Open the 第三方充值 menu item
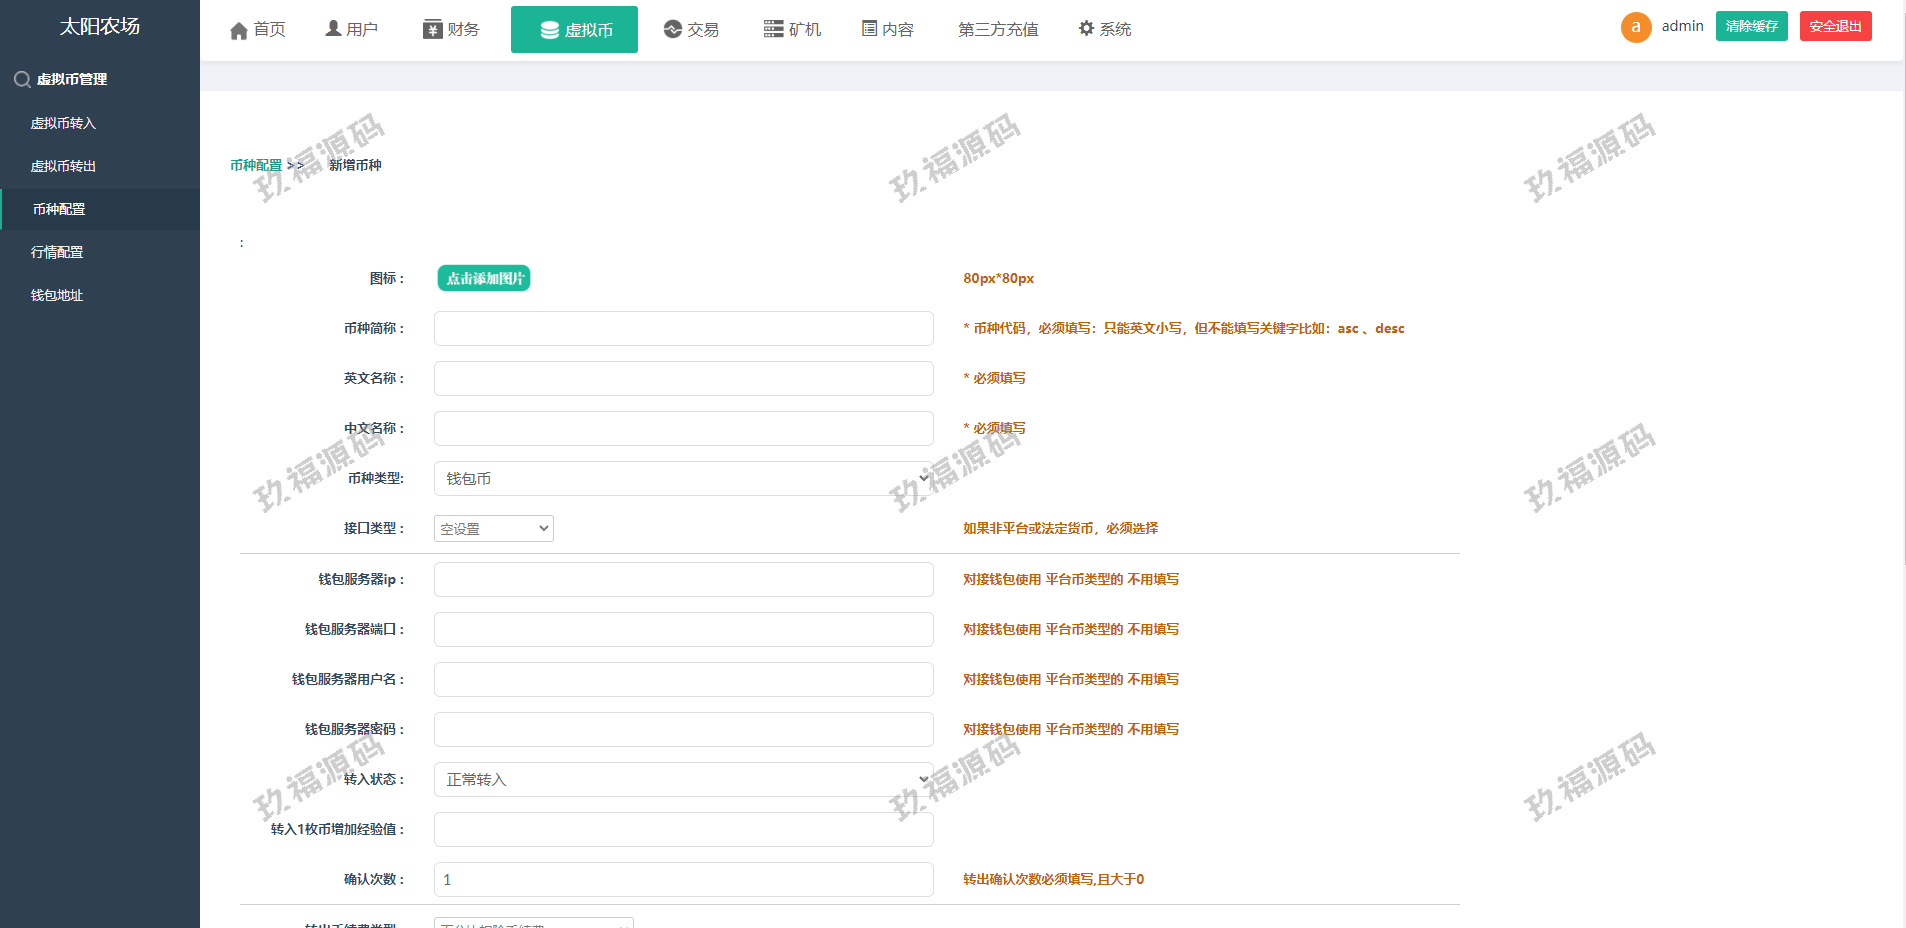This screenshot has height=928, width=1906. (997, 30)
